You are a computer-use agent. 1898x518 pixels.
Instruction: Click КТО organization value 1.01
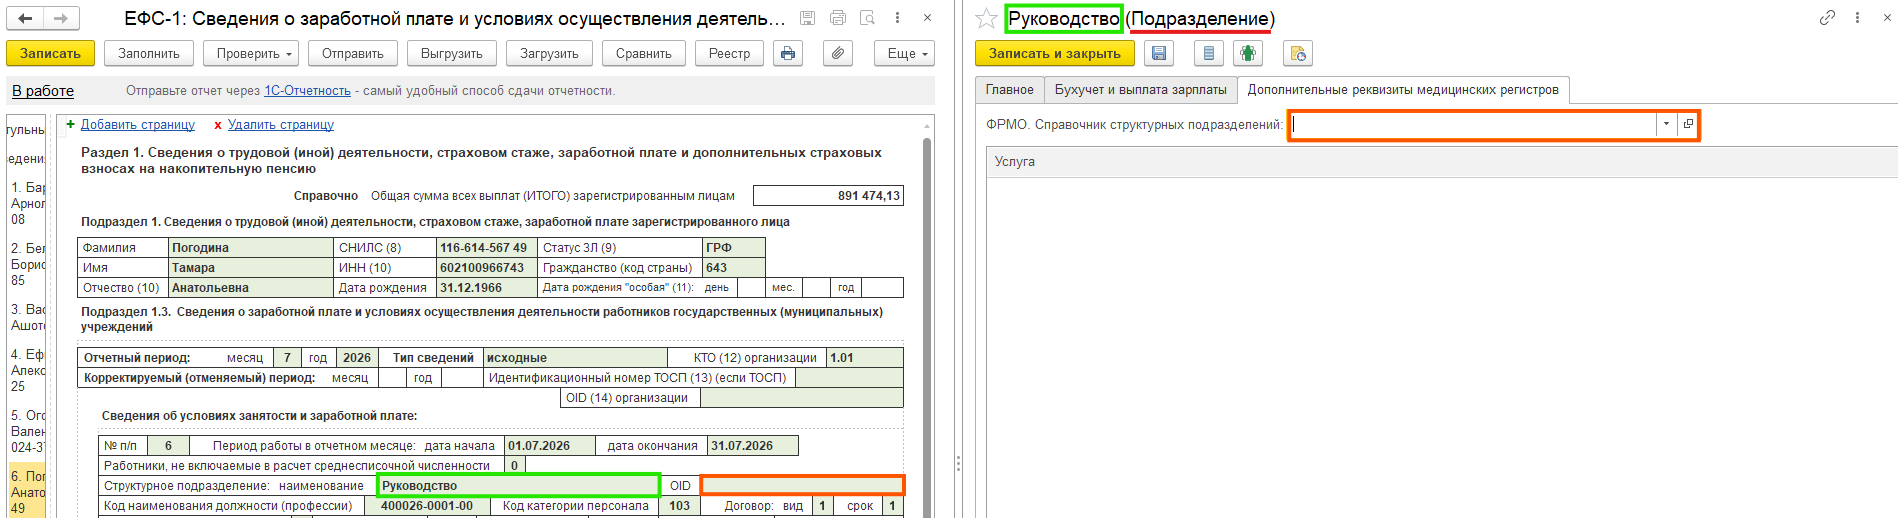pyautogui.click(x=865, y=357)
